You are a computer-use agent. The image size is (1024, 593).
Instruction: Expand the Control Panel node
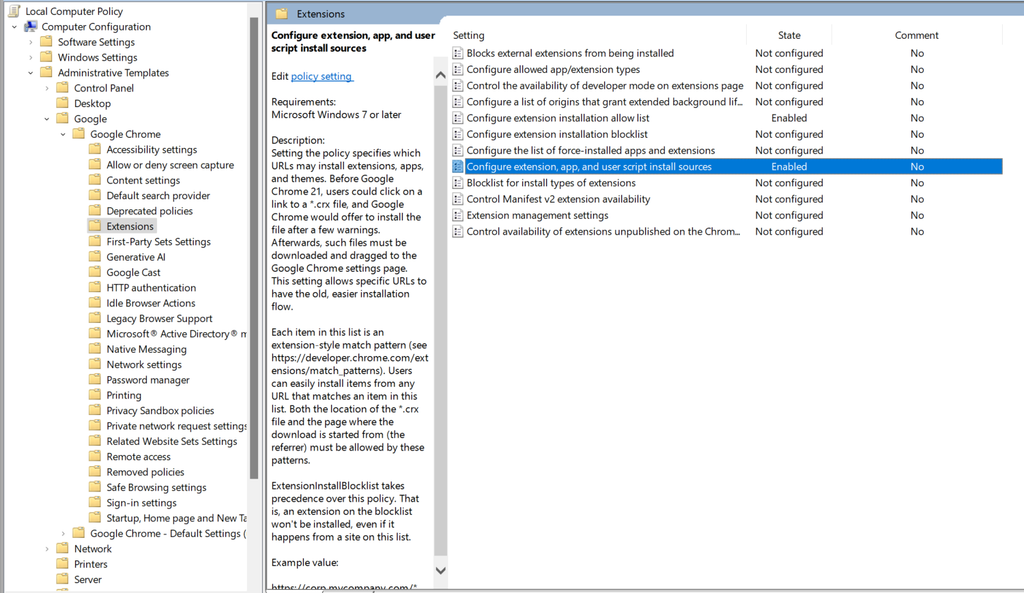(x=47, y=88)
